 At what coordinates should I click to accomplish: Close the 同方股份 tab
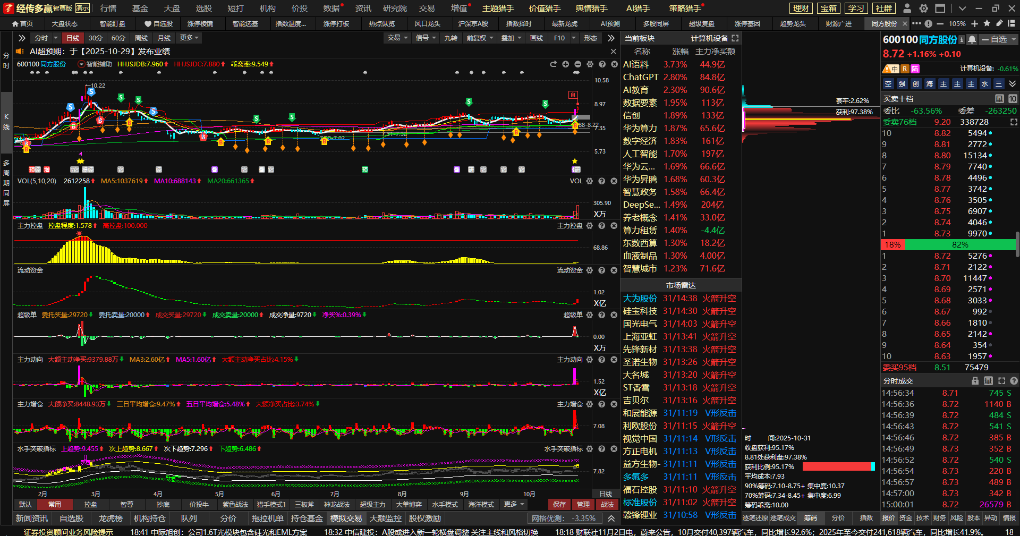pyautogui.click(x=907, y=23)
